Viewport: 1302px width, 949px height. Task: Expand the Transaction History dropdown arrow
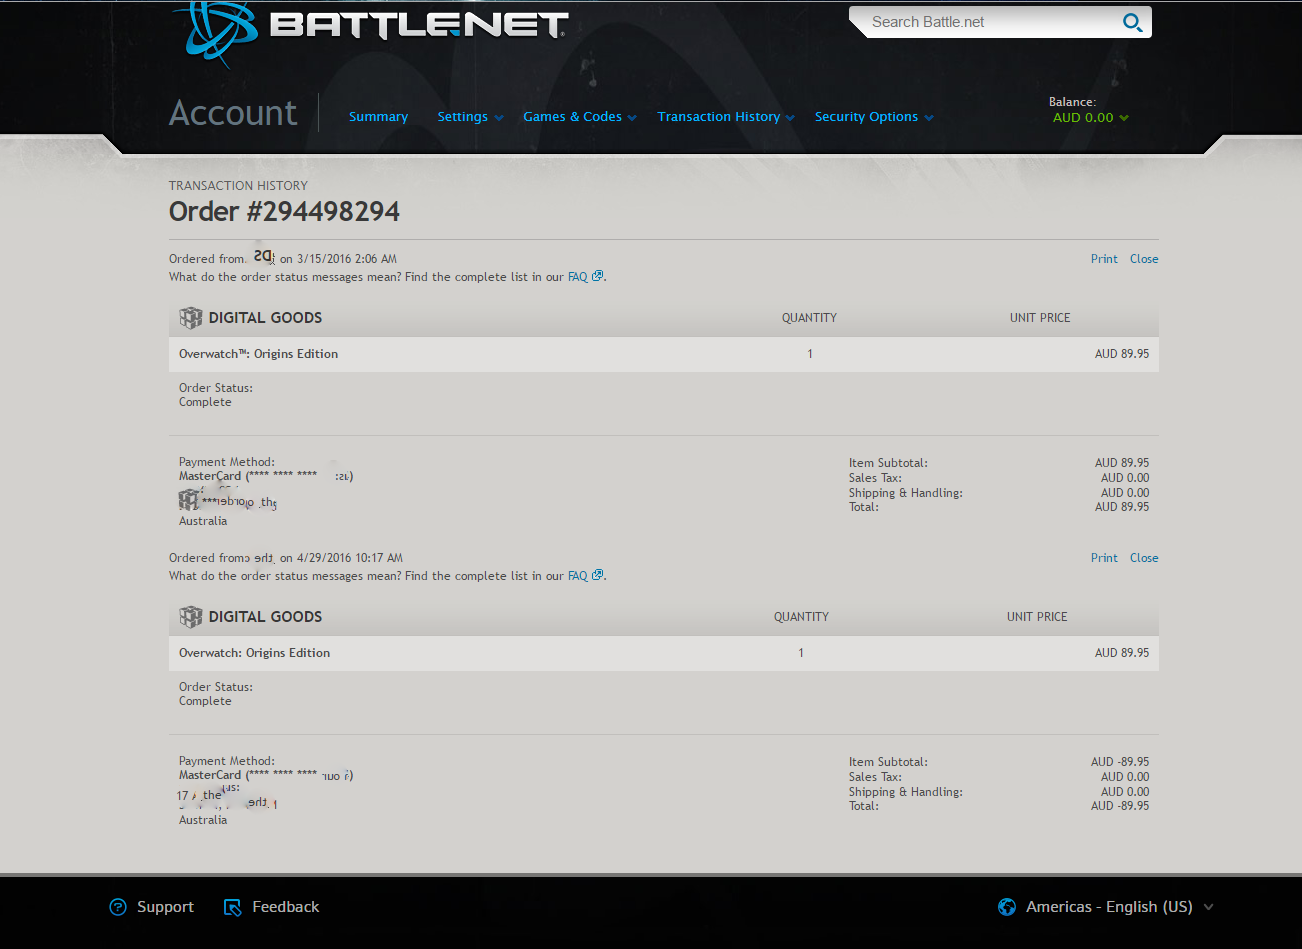coord(790,118)
